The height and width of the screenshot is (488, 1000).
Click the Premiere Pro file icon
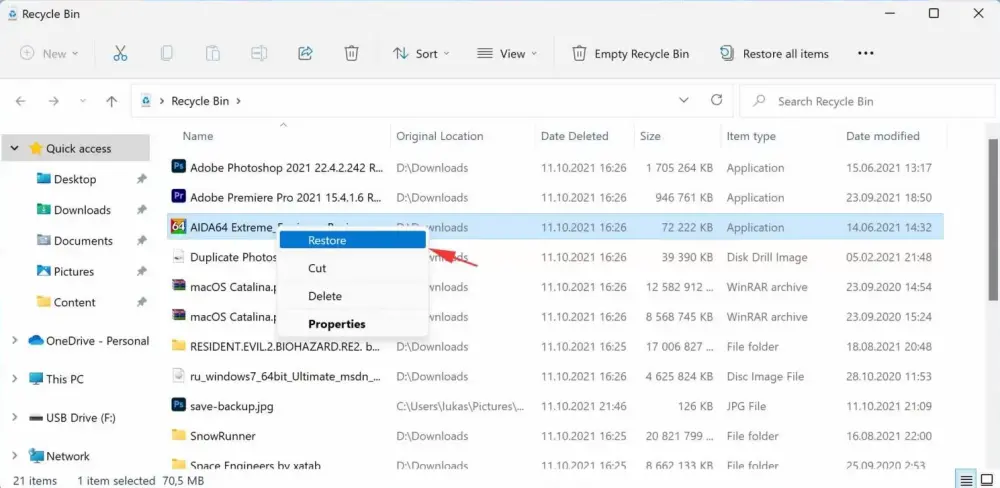point(179,196)
